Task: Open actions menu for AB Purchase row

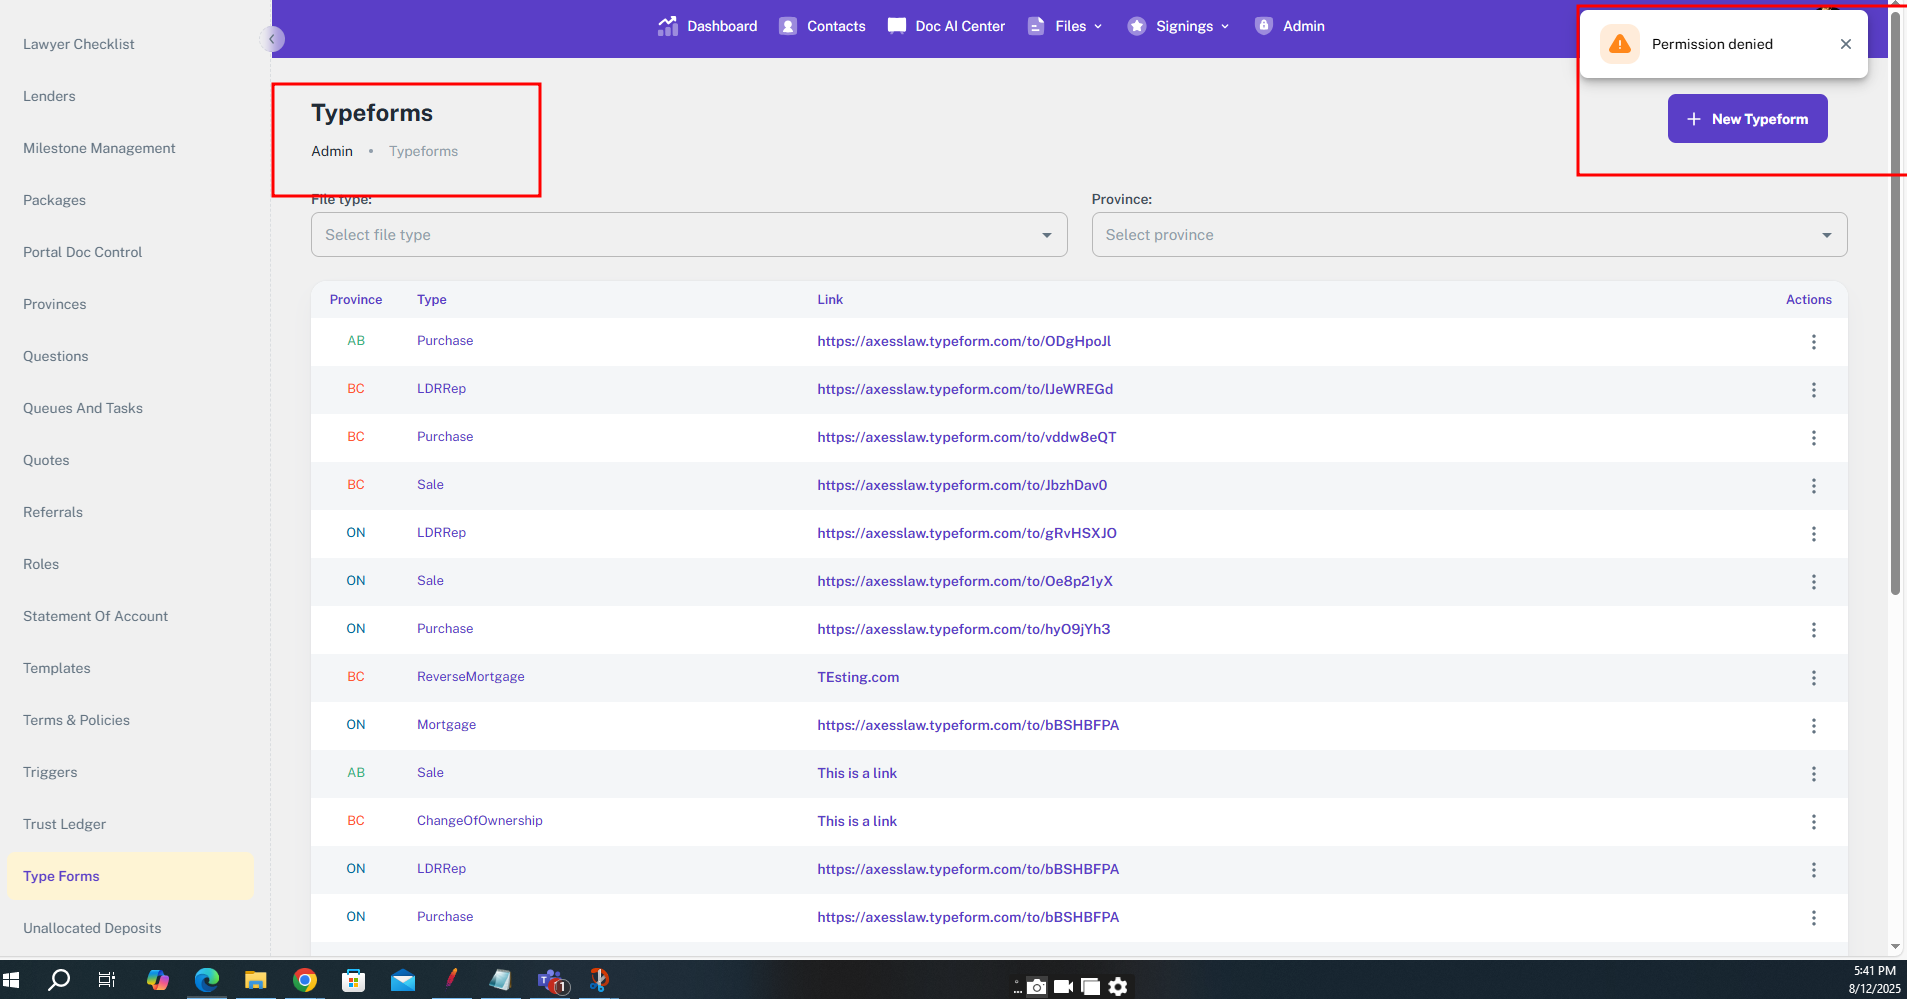Action: tap(1813, 342)
